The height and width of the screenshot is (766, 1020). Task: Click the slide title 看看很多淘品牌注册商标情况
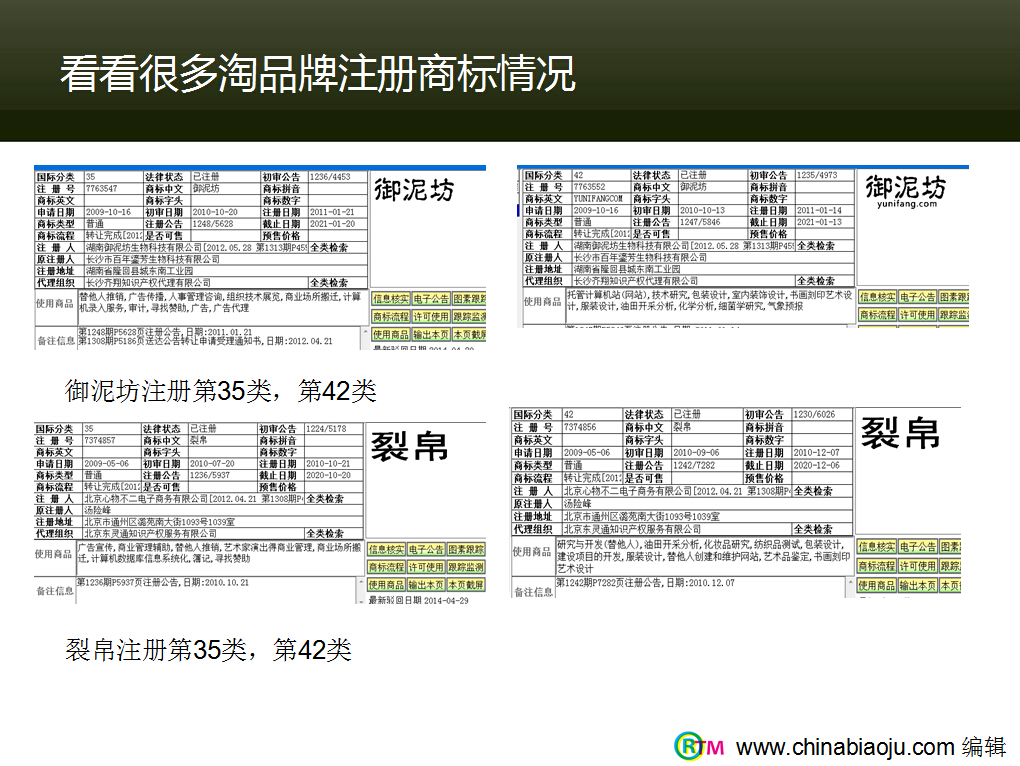[x=318, y=73]
